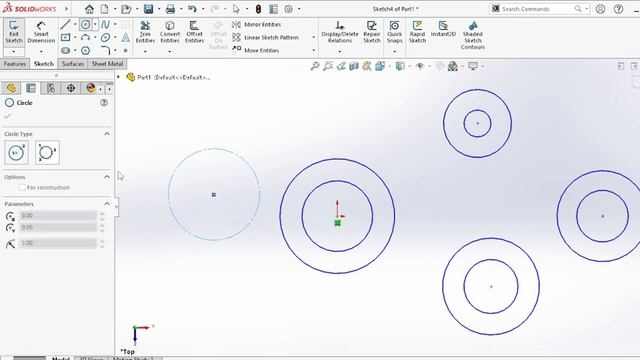Collapse the Options section
This screenshot has height=360, width=640.
tap(107, 177)
